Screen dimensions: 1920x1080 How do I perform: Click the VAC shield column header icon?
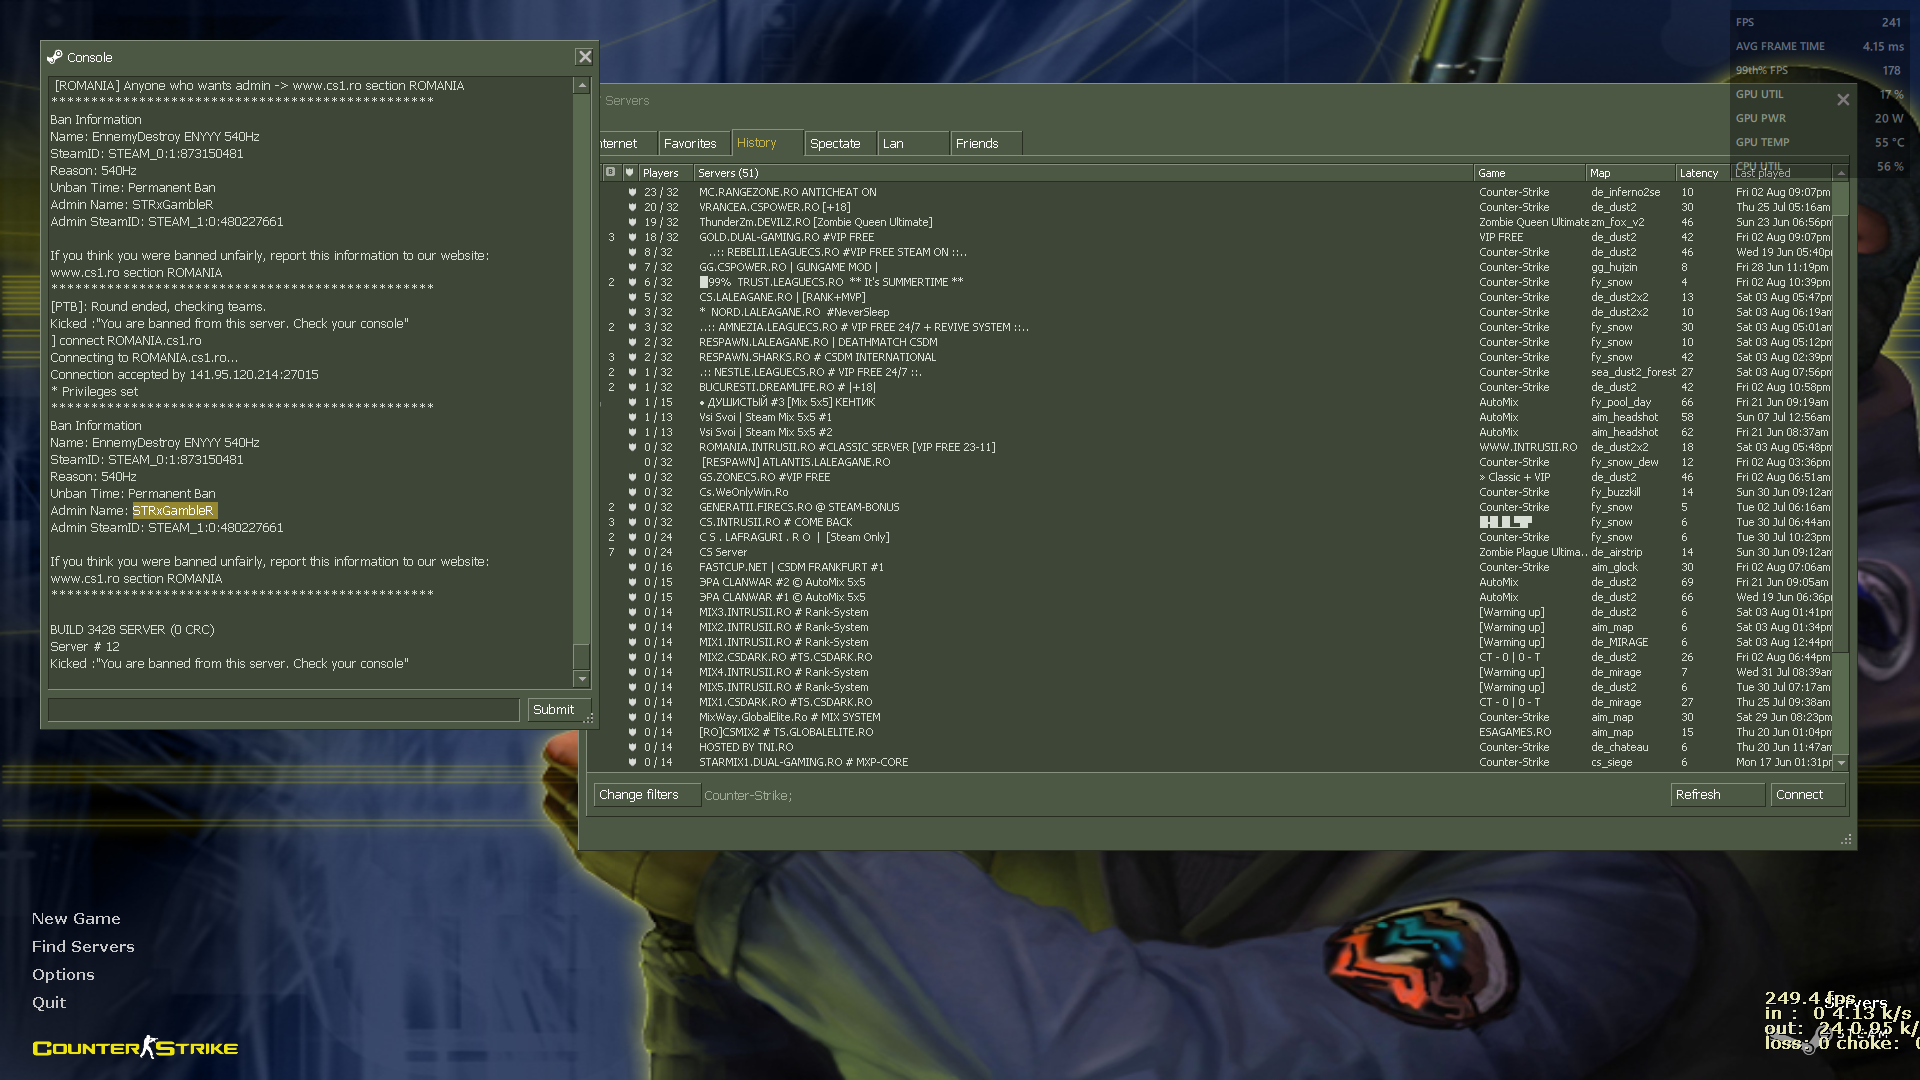pos(629,172)
